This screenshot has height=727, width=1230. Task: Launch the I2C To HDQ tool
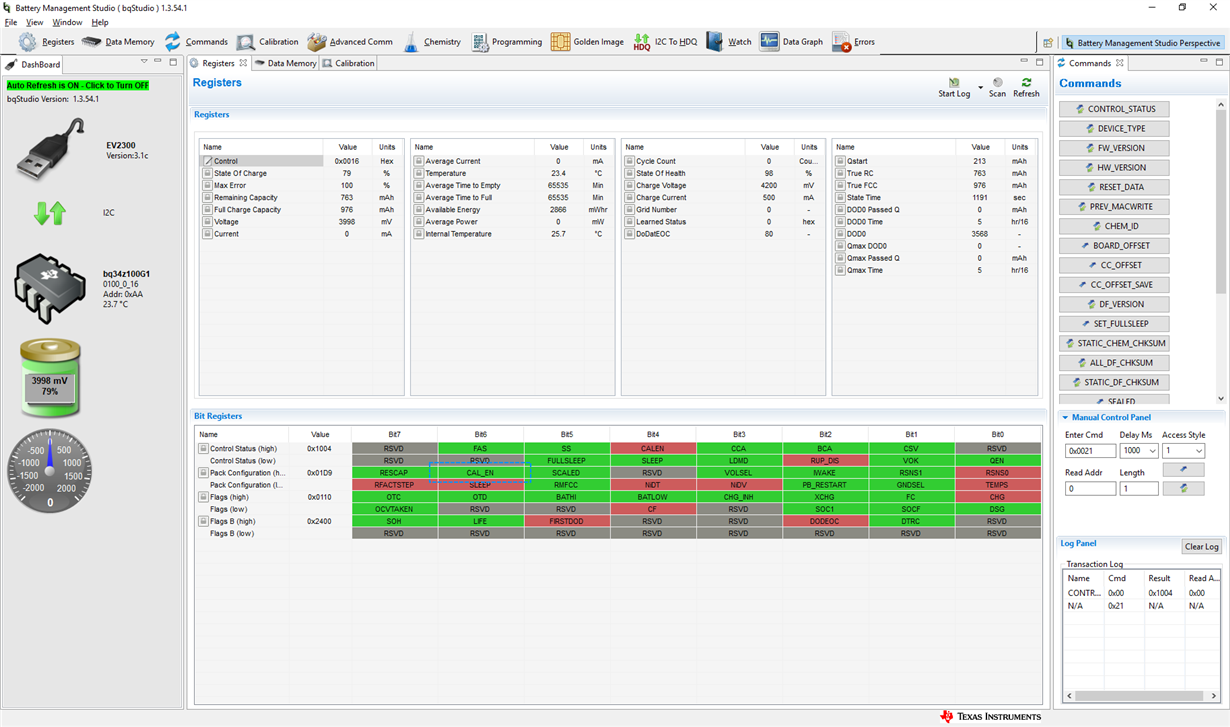point(665,42)
